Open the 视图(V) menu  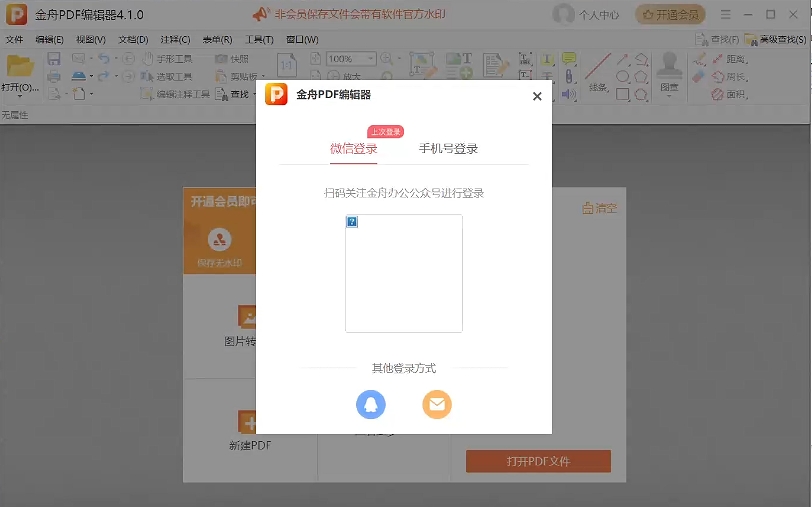(x=91, y=39)
